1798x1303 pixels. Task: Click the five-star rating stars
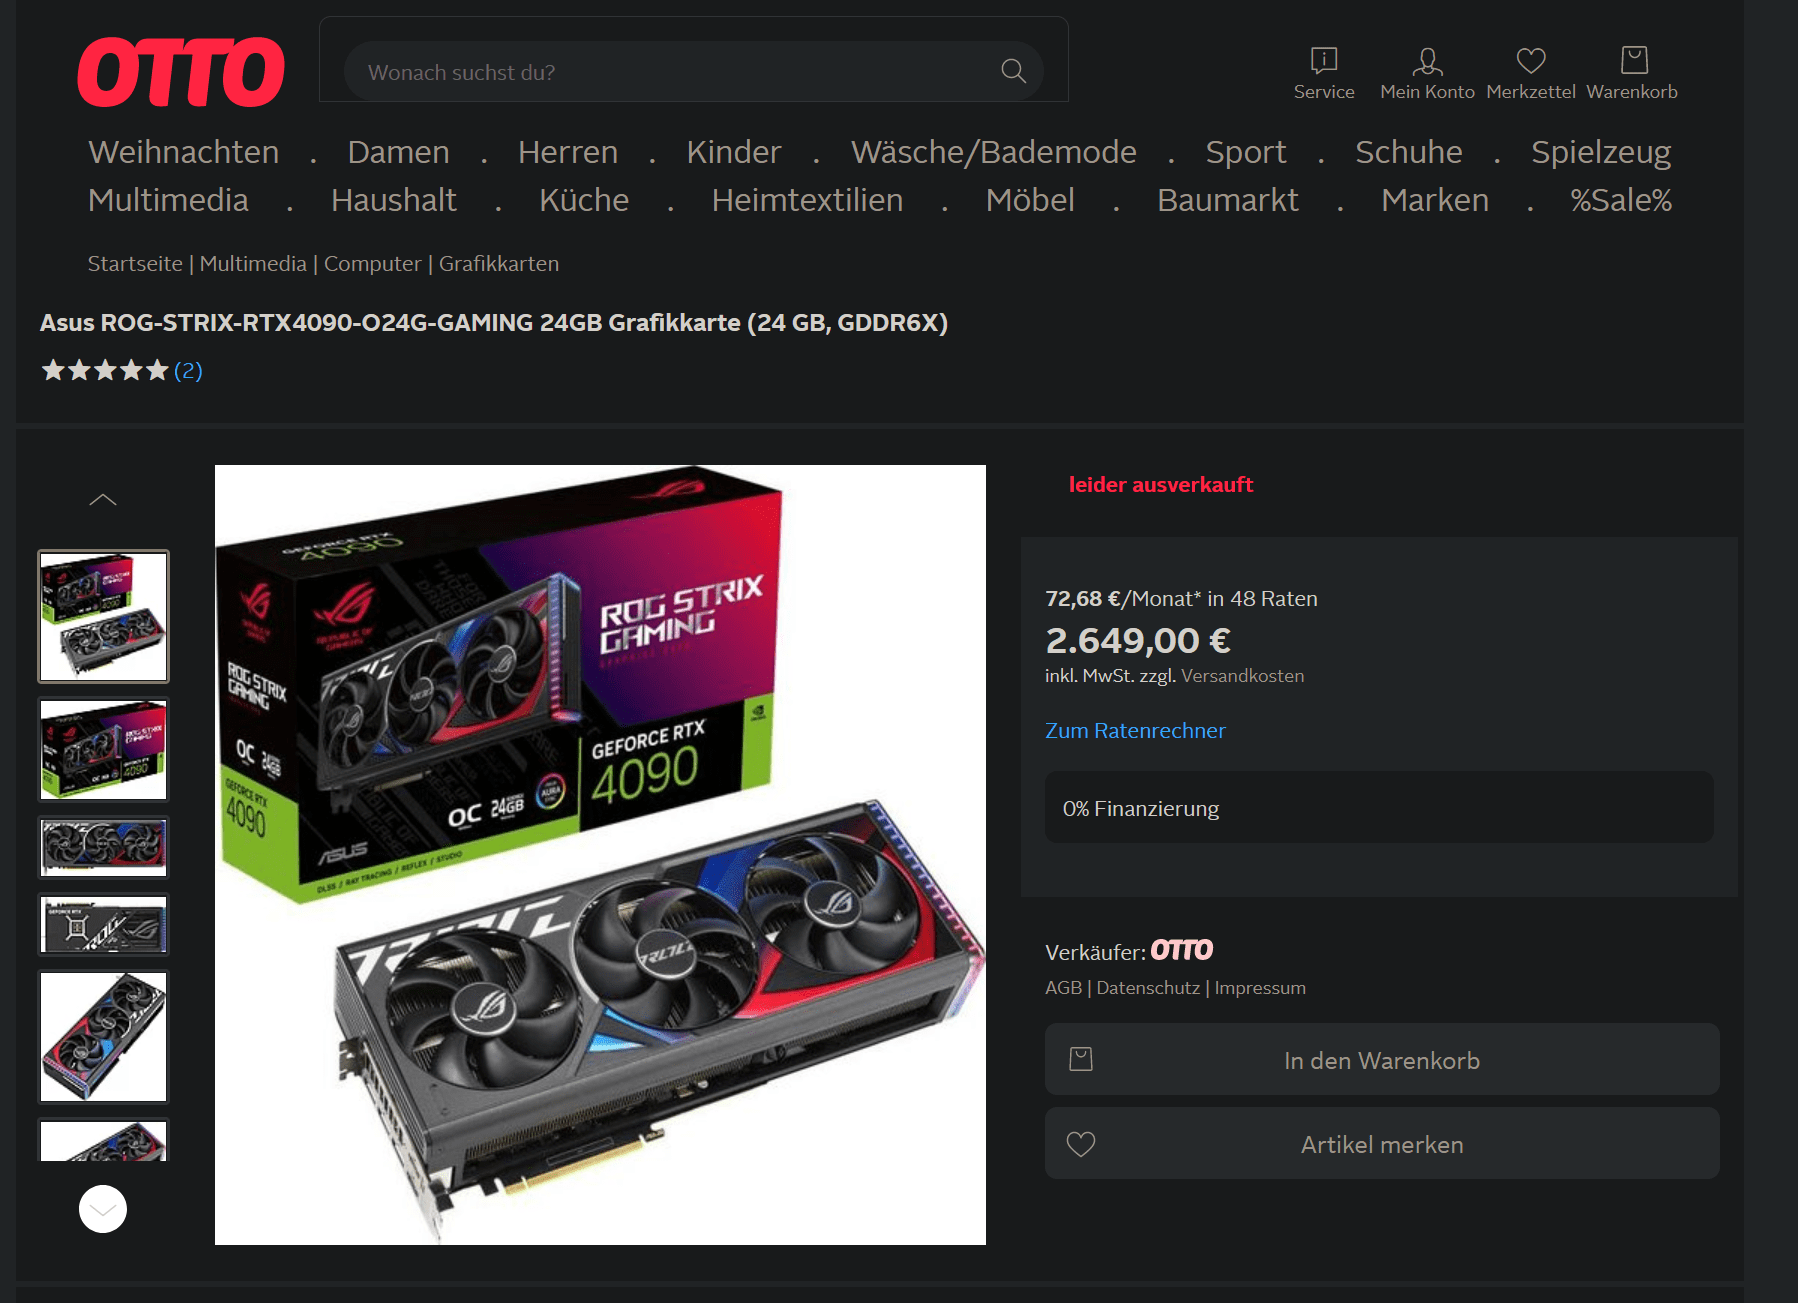point(105,371)
